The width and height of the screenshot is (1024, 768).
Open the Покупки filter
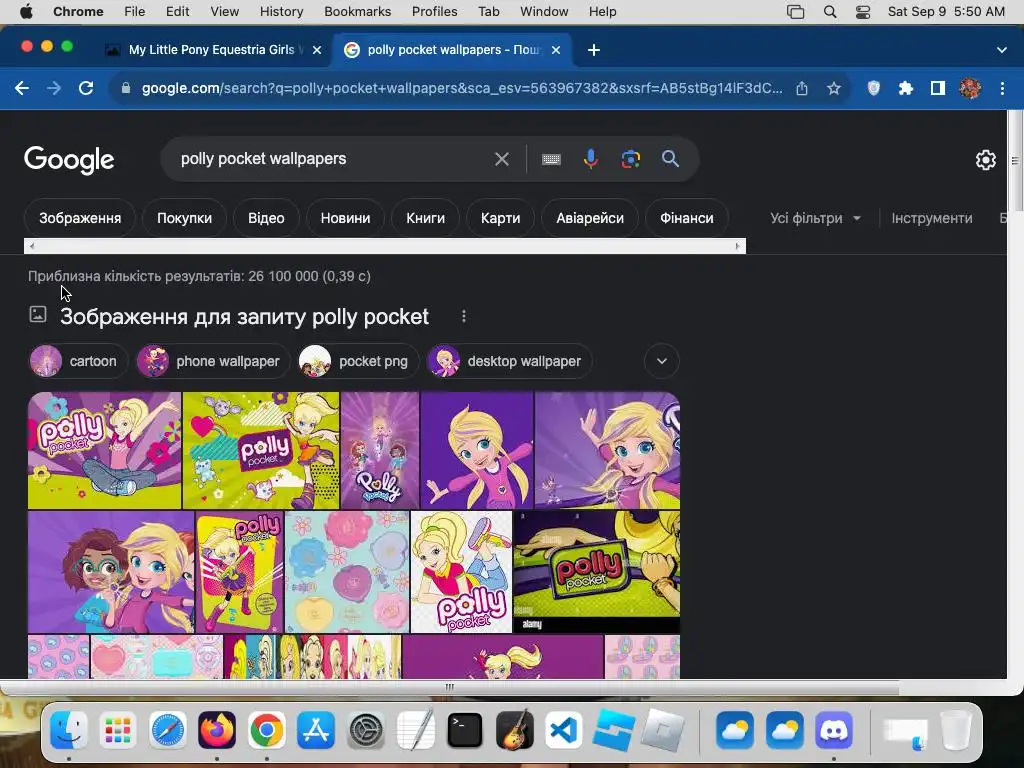click(x=184, y=218)
